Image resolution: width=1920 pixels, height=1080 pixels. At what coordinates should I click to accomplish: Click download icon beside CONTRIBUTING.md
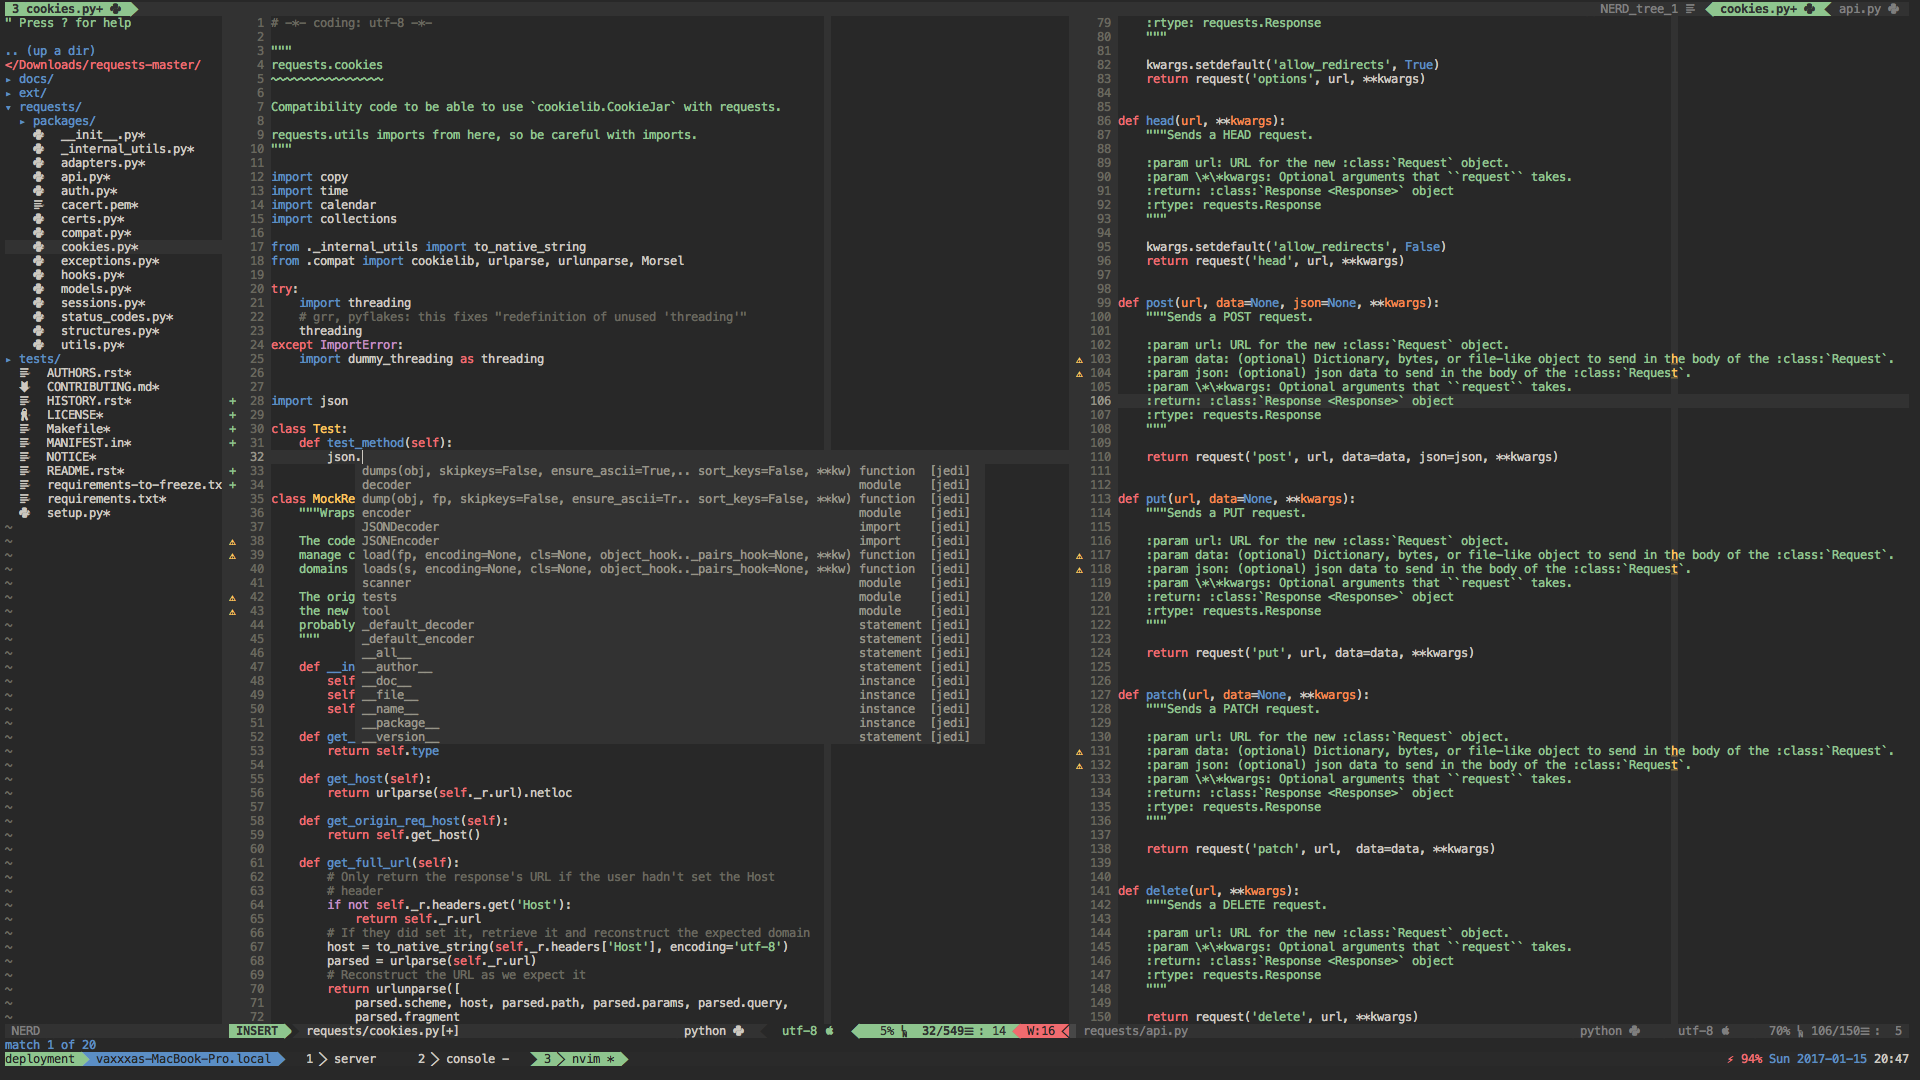pyautogui.click(x=25, y=387)
